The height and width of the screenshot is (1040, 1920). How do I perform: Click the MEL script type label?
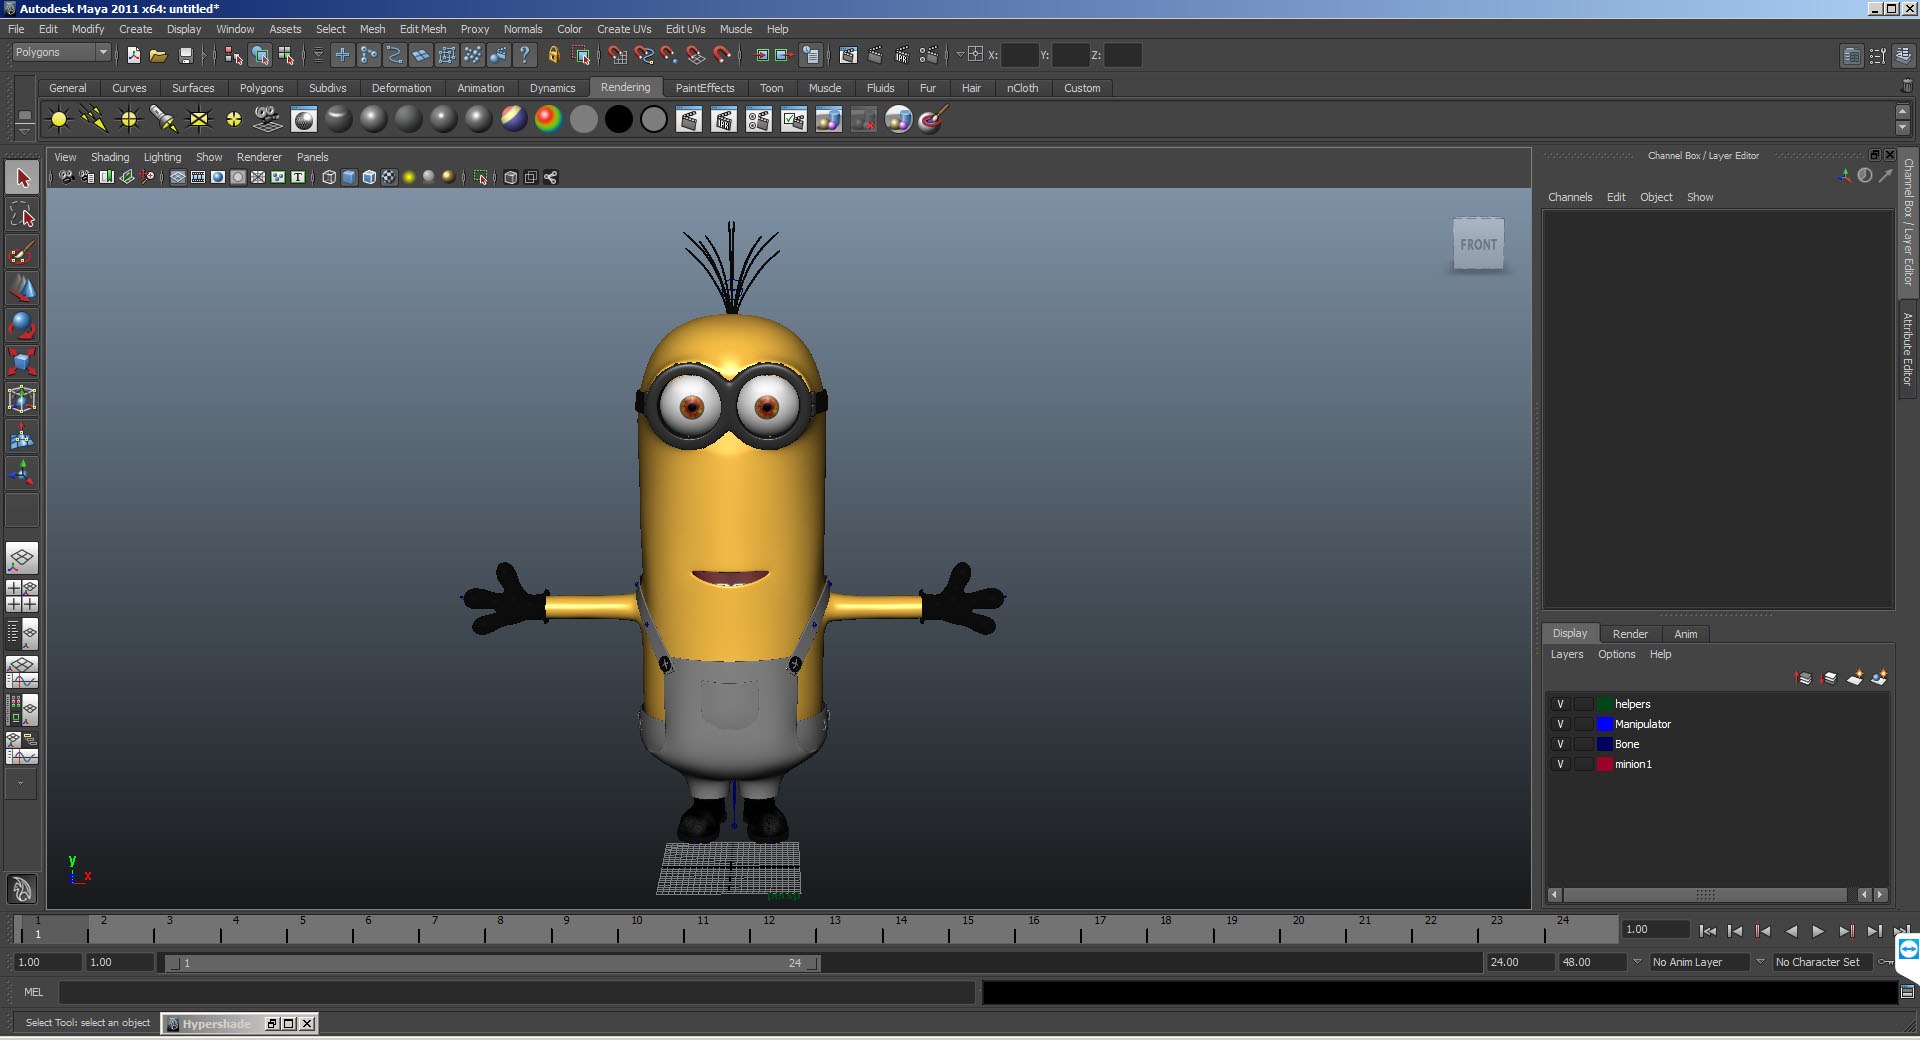(34, 992)
